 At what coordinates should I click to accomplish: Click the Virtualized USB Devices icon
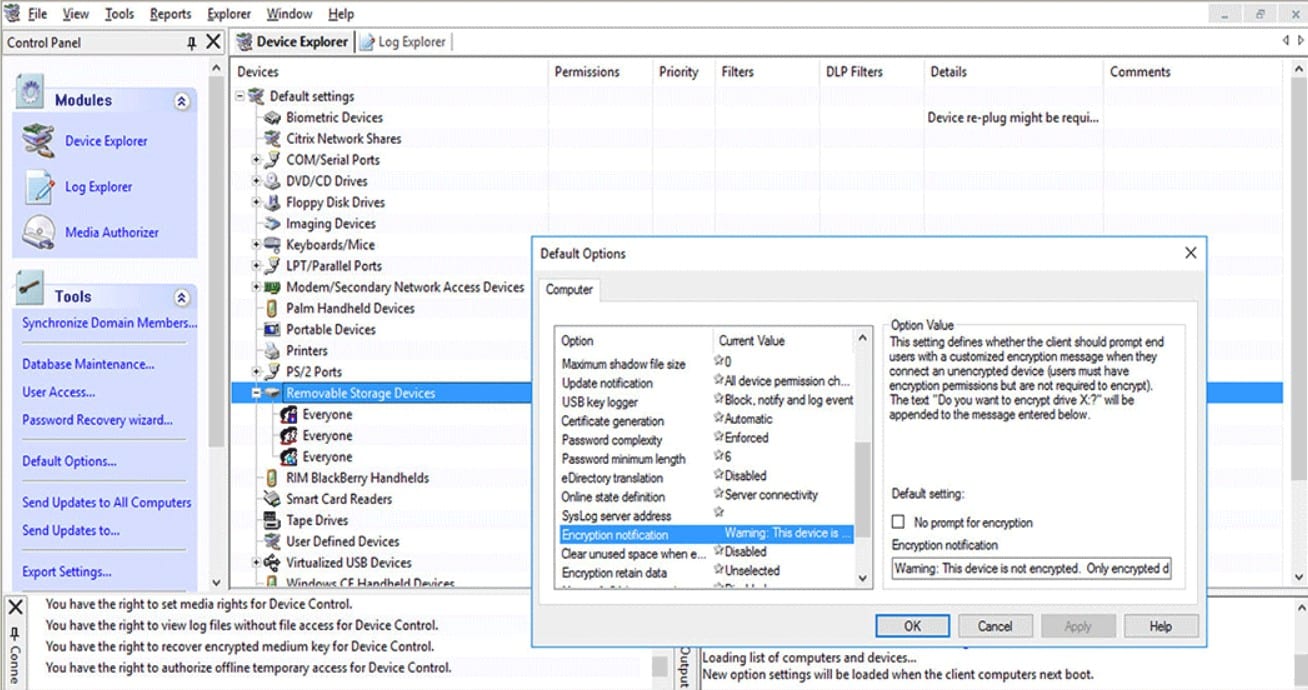[x=271, y=563]
